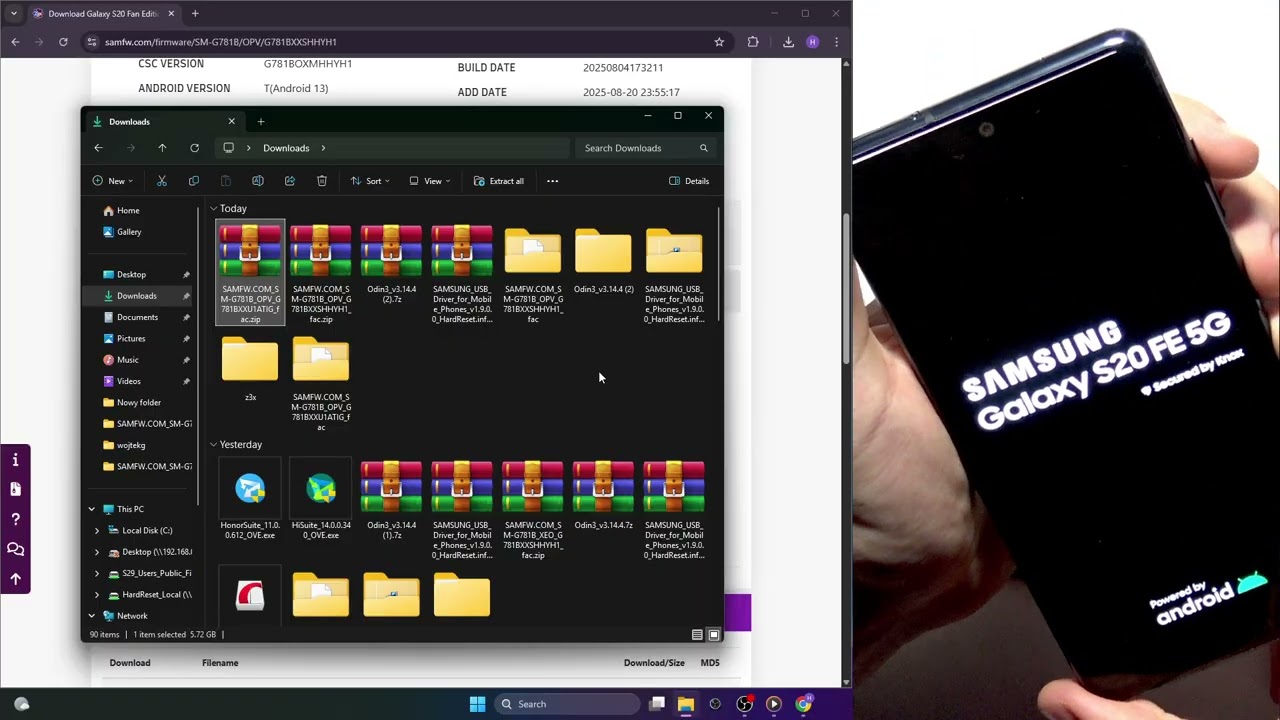1280x720 pixels.
Task: Bookmark this page in Chrome
Action: (719, 42)
